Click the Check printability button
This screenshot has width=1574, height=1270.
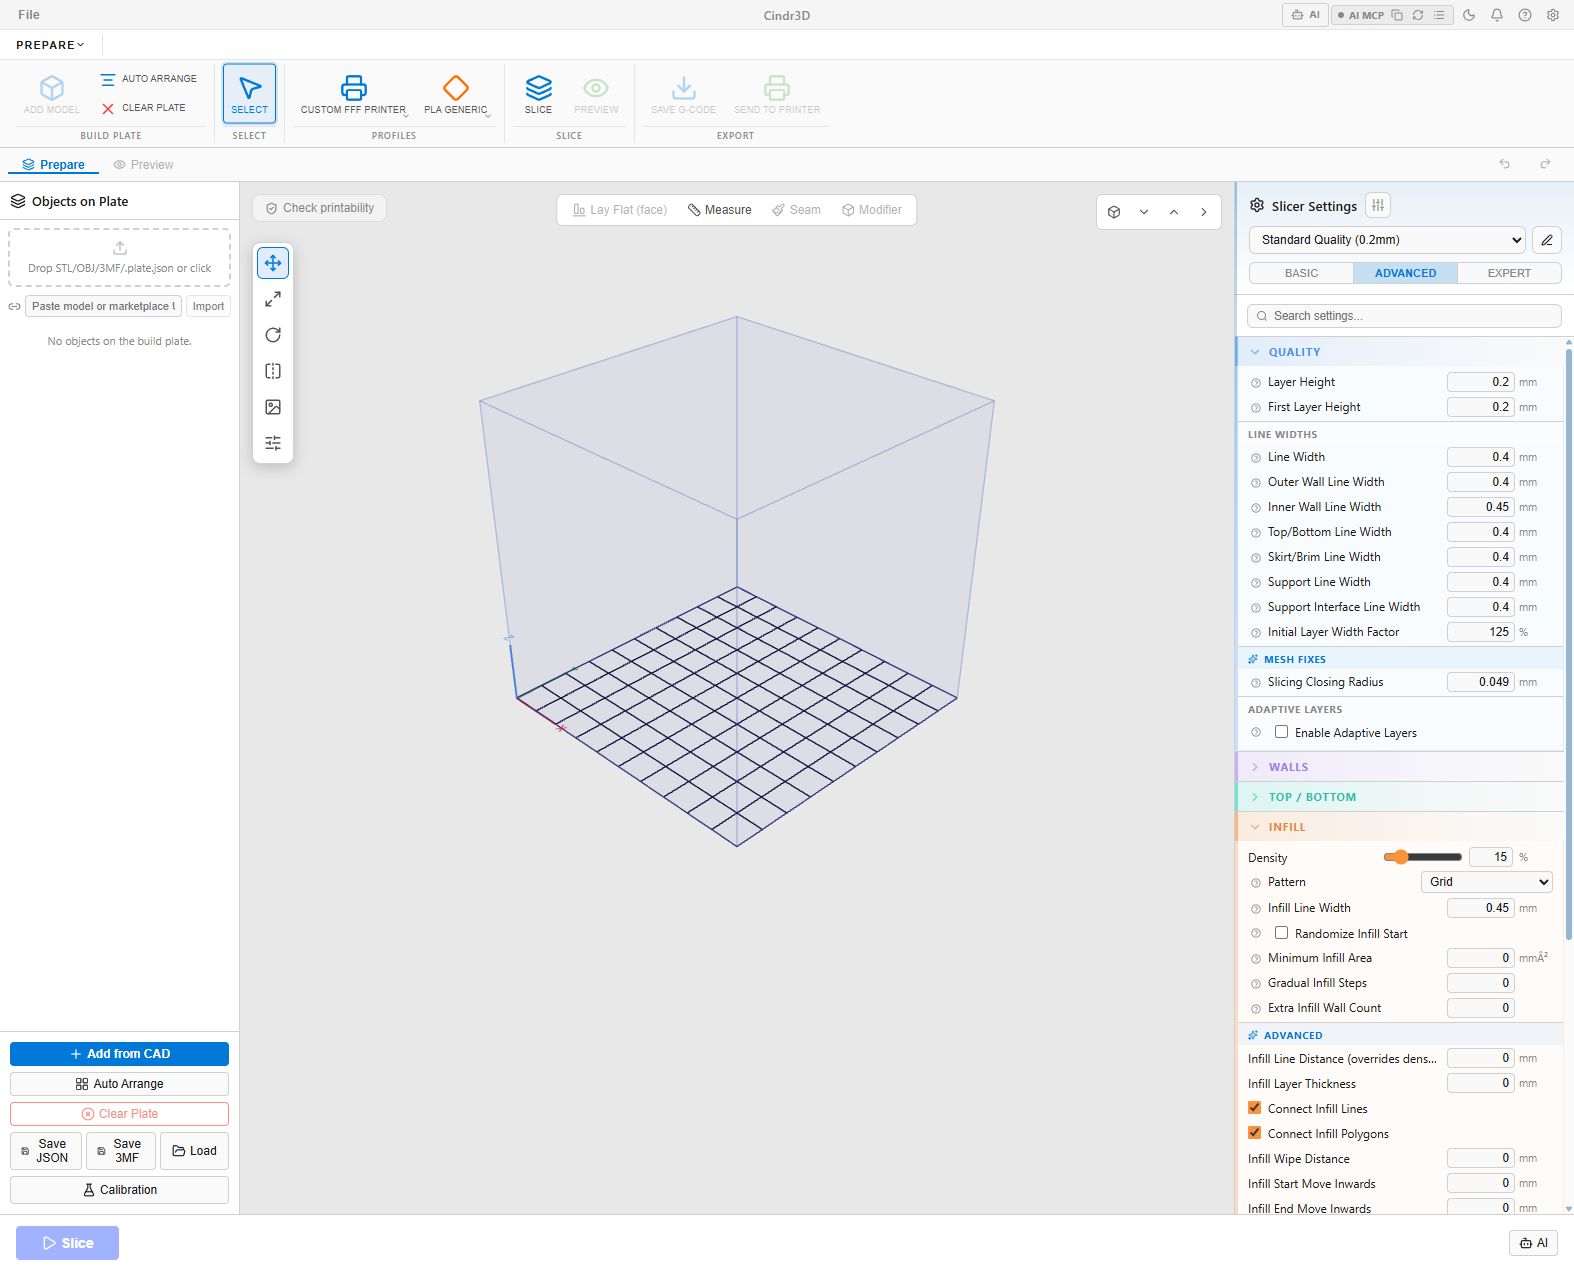(320, 208)
